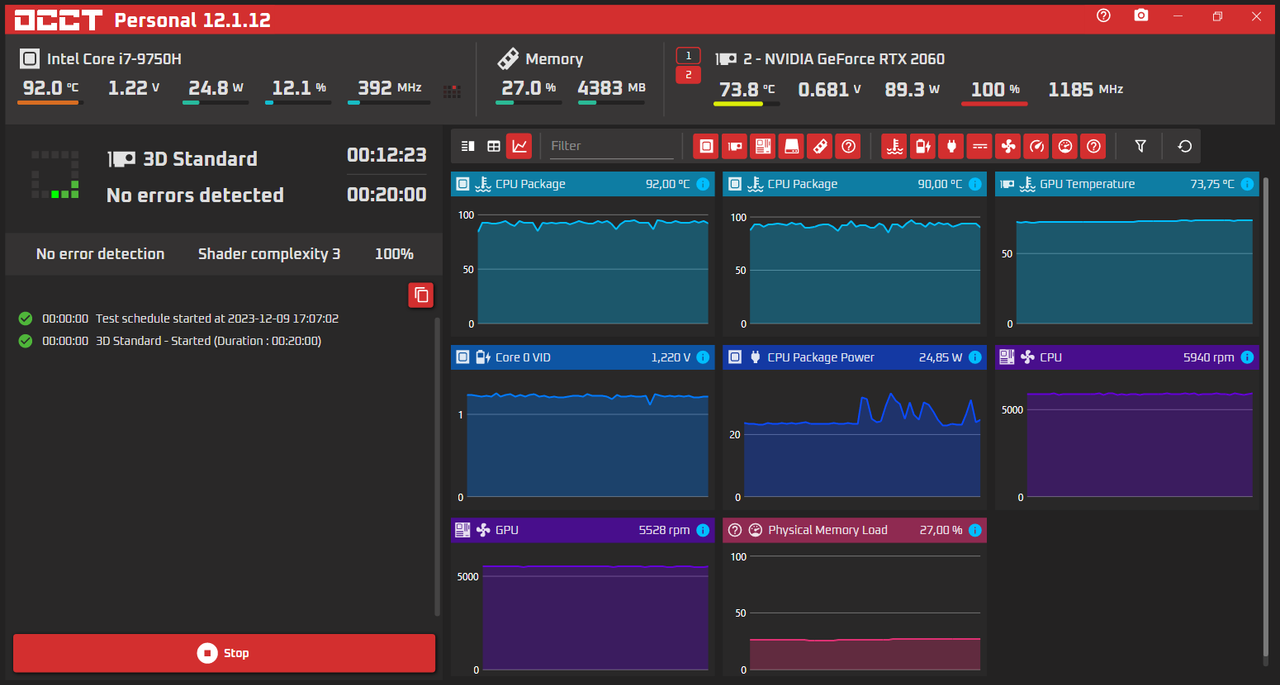This screenshot has width=1280, height=685.
Task: Toggle the temperature sensors filter
Action: (x=895, y=146)
